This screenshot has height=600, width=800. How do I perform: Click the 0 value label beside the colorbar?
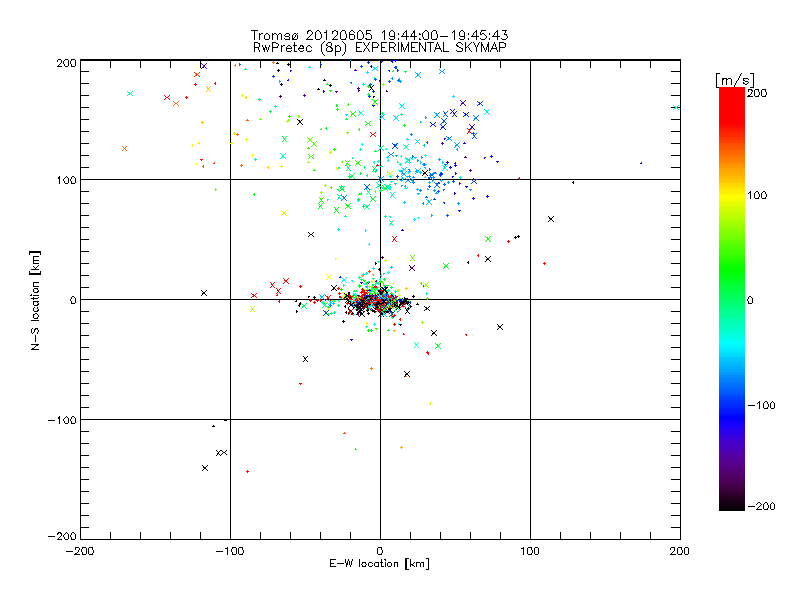(x=750, y=300)
